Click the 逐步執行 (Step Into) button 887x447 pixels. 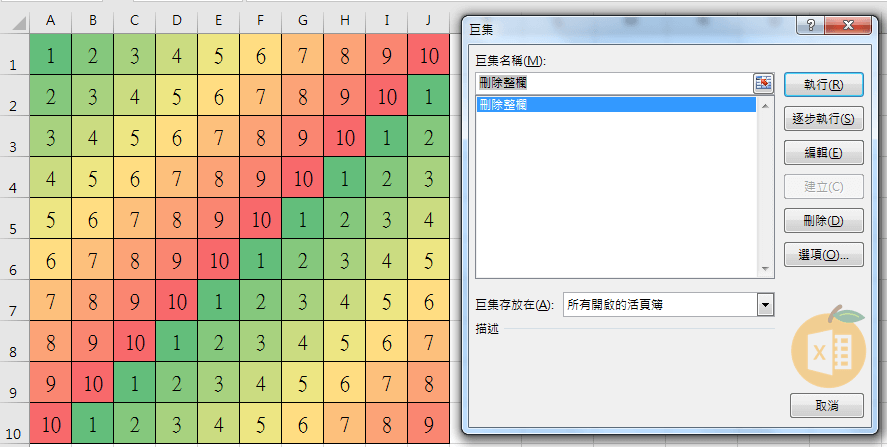pyautogui.click(x=825, y=119)
